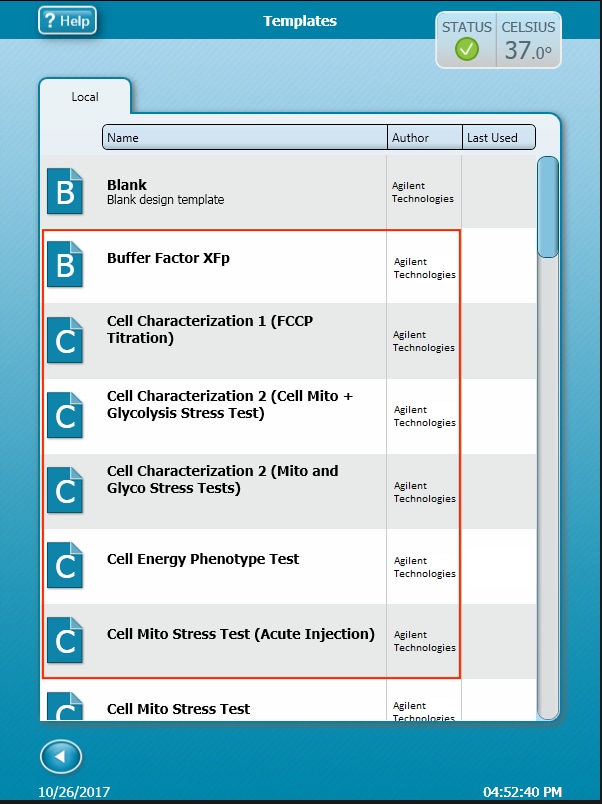Screen dimensions: 602x804
Task: Sort by Last Used column header
Action: point(498,138)
